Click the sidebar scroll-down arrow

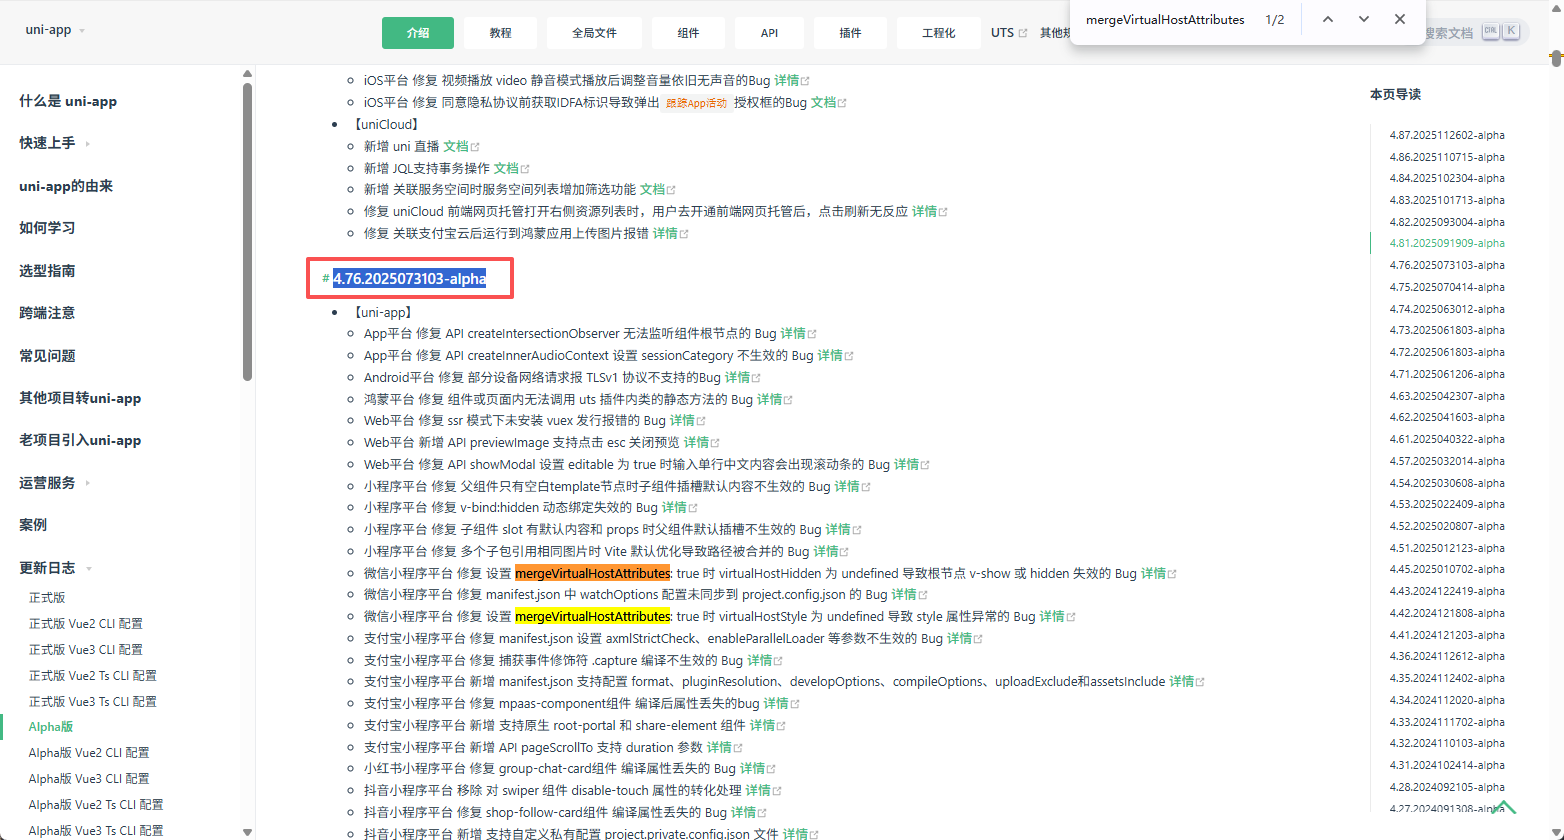click(247, 832)
